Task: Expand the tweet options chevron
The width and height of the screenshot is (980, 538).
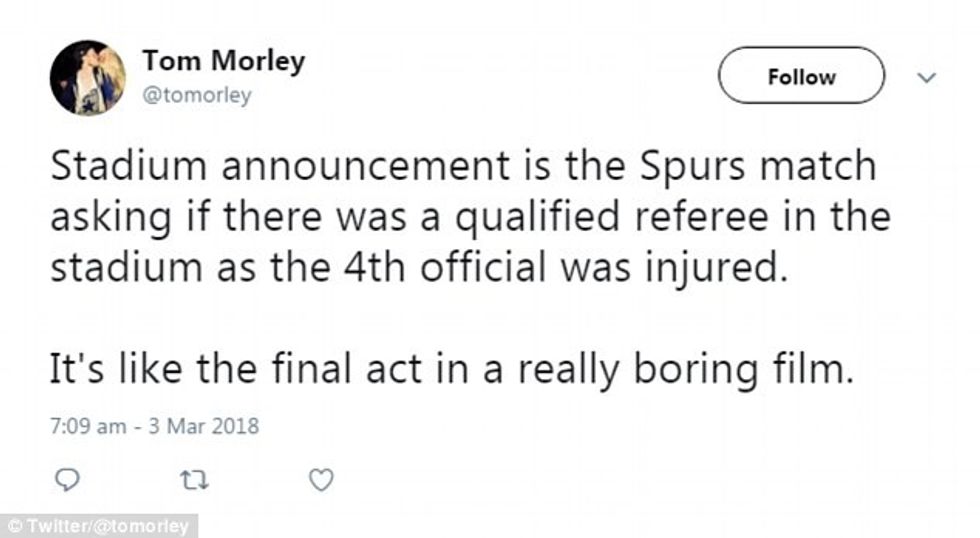Action: [x=926, y=77]
